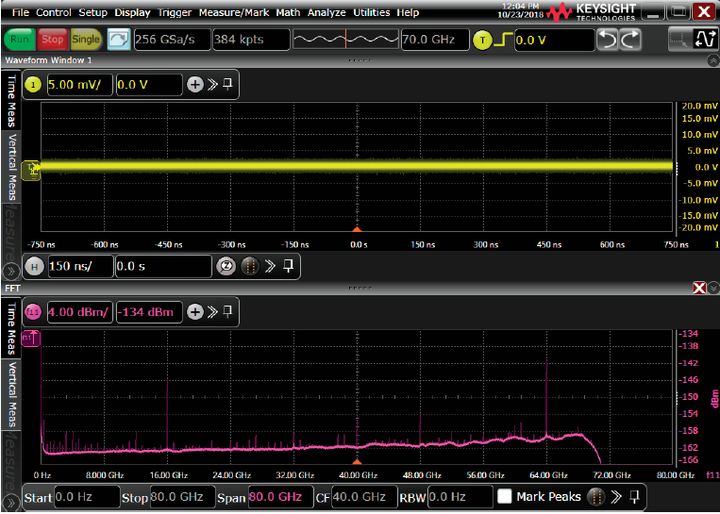Image resolution: width=720 pixels, height=514 pixels.
Task: Click the pin icon on FFT bottom bar
Action: tap(634, 497)
